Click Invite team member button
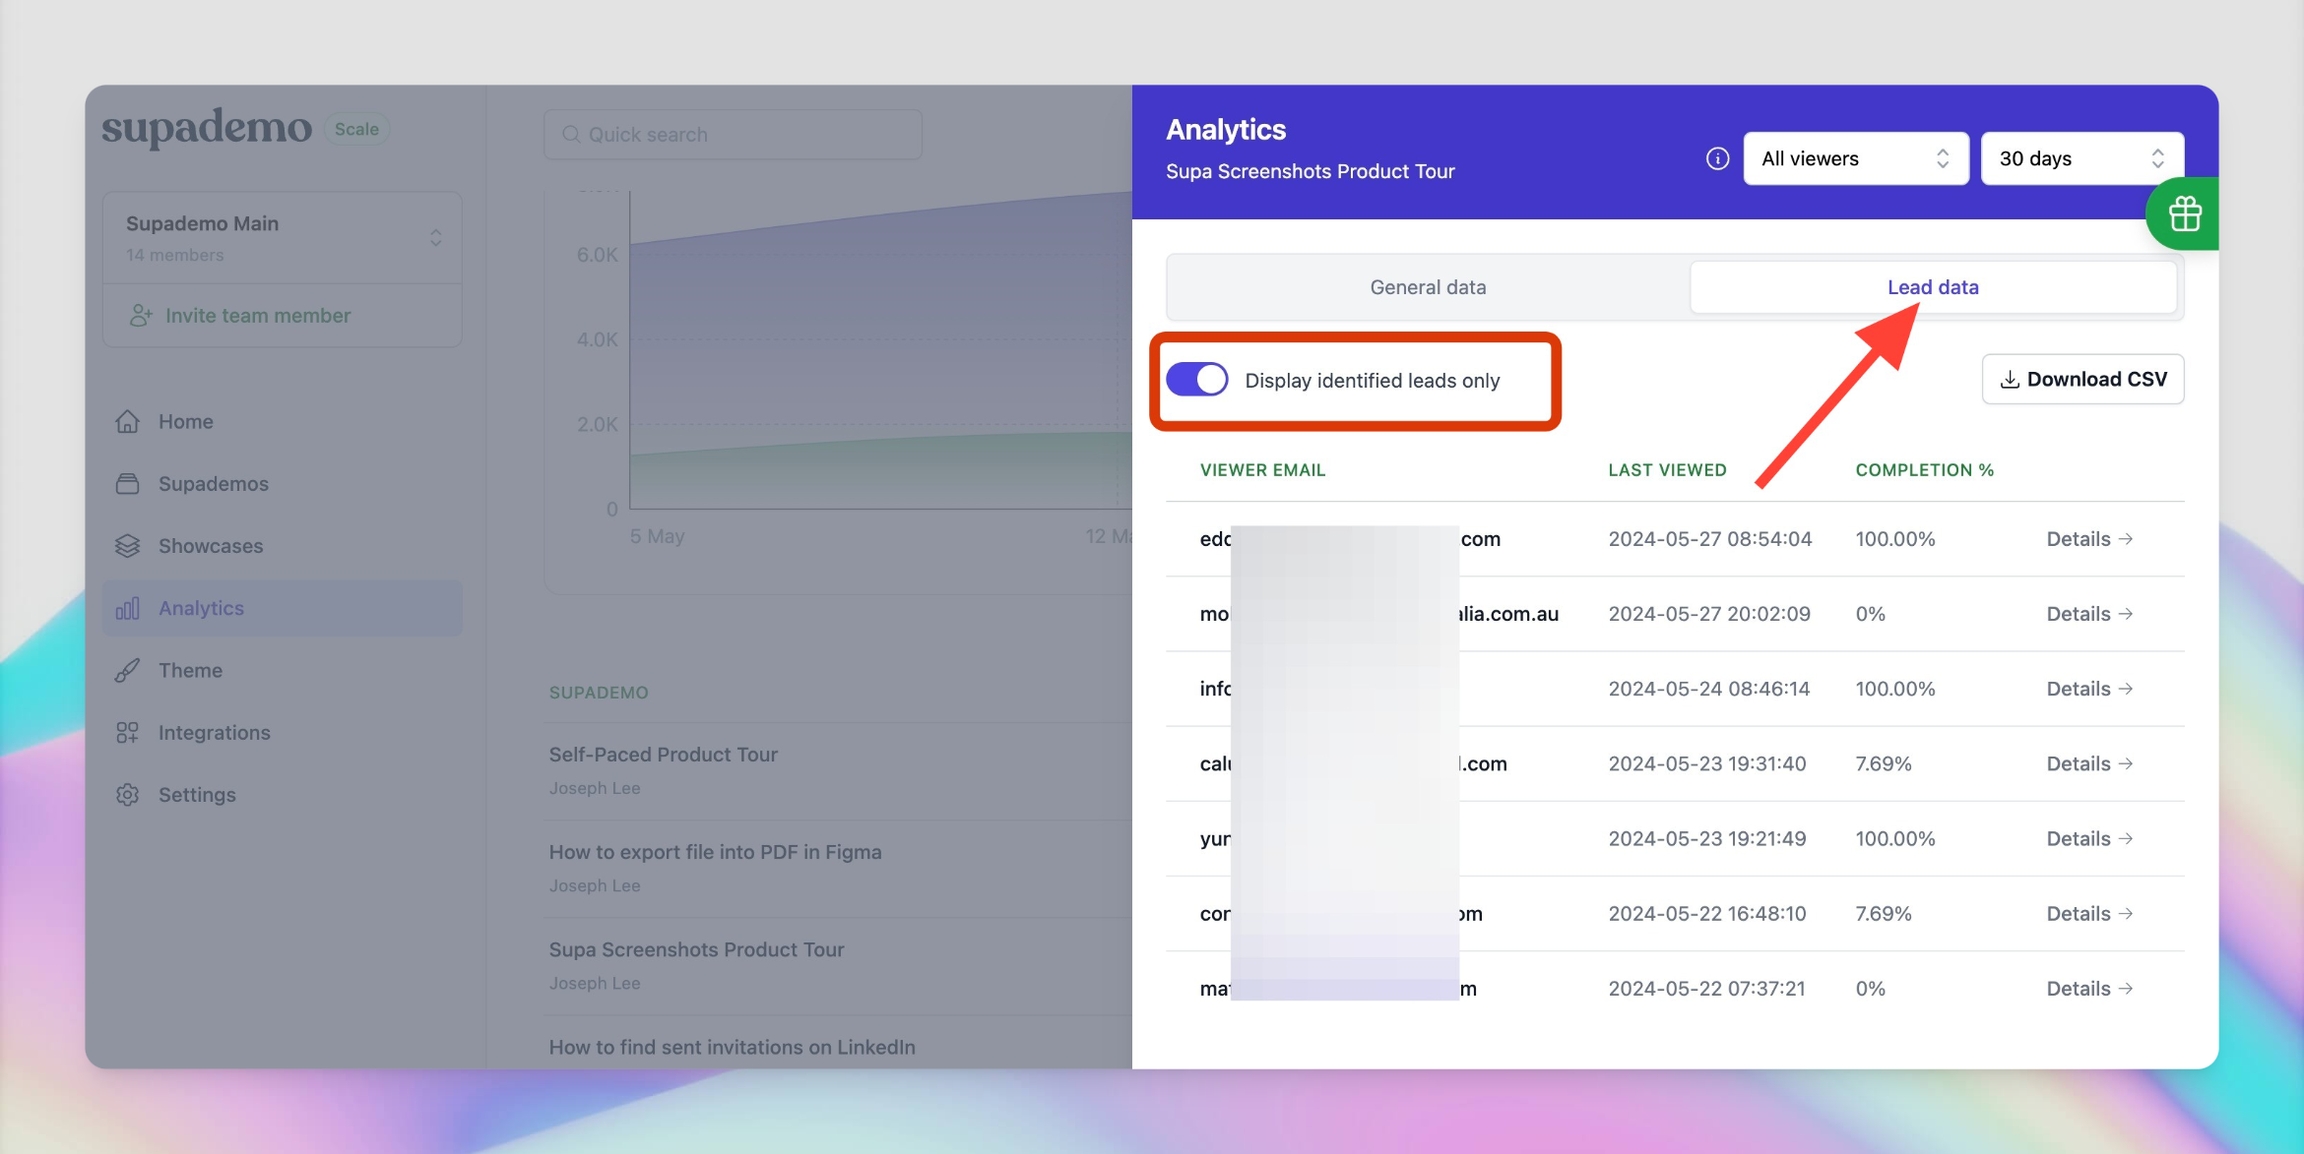2304x1154 pixels. pyautogui.click(x=257, y=316)
